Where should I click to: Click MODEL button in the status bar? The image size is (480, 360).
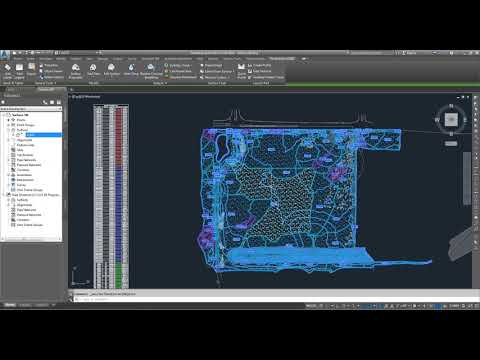tap(311, 305)
